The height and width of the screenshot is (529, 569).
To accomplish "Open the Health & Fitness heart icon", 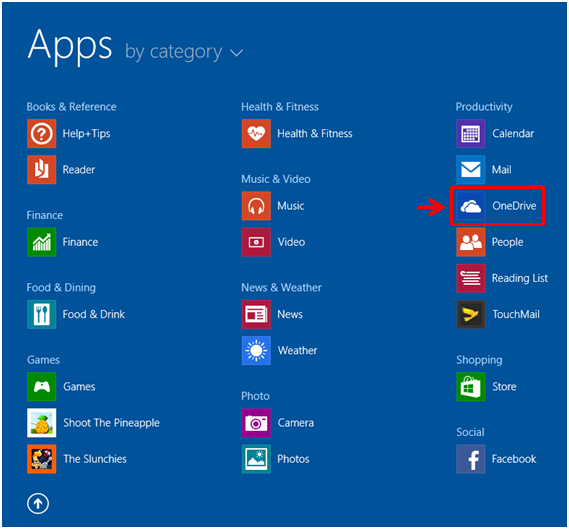I will click(x=256, y=134).
